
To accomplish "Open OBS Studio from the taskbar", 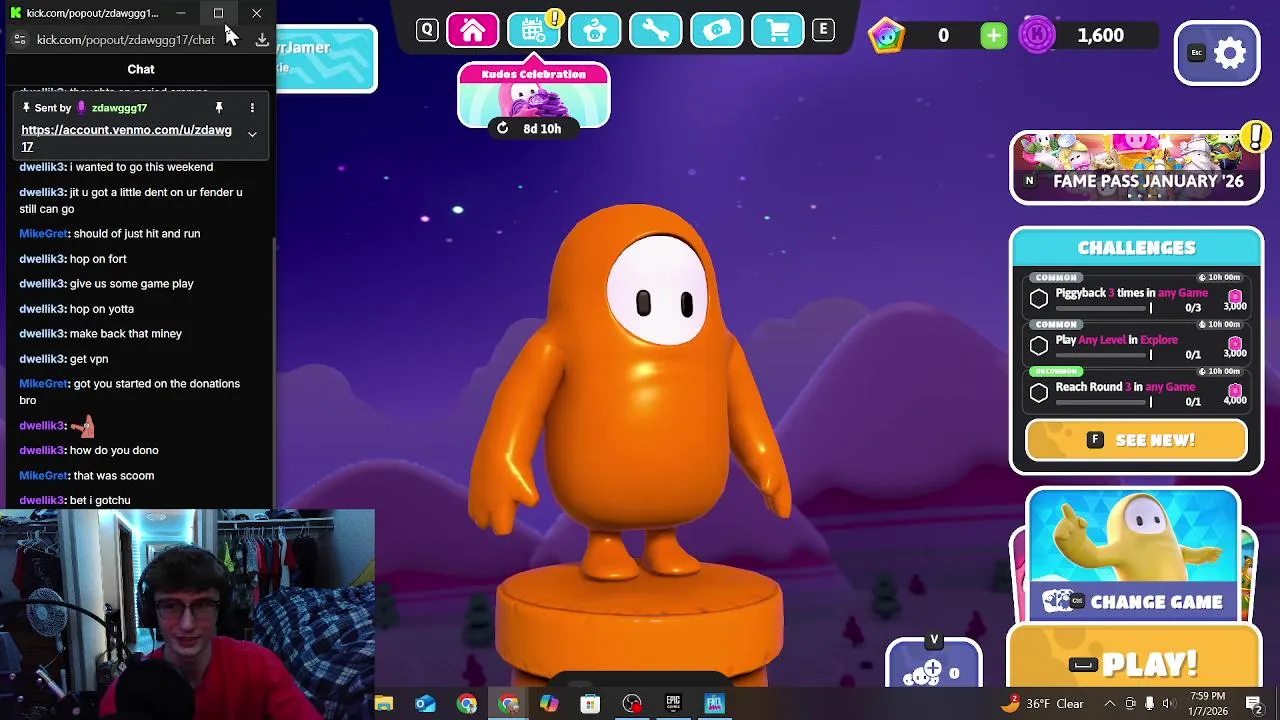I will point(632,704).
